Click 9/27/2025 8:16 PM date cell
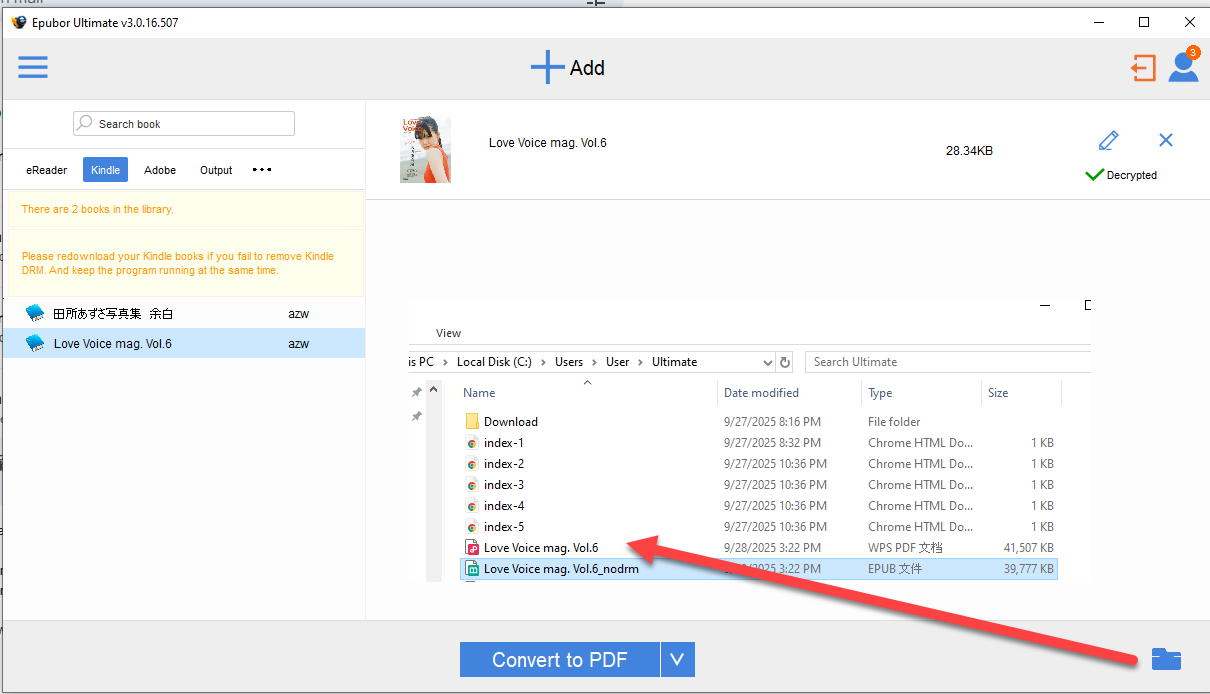1210x694 pixels. (x=772, y=422)
